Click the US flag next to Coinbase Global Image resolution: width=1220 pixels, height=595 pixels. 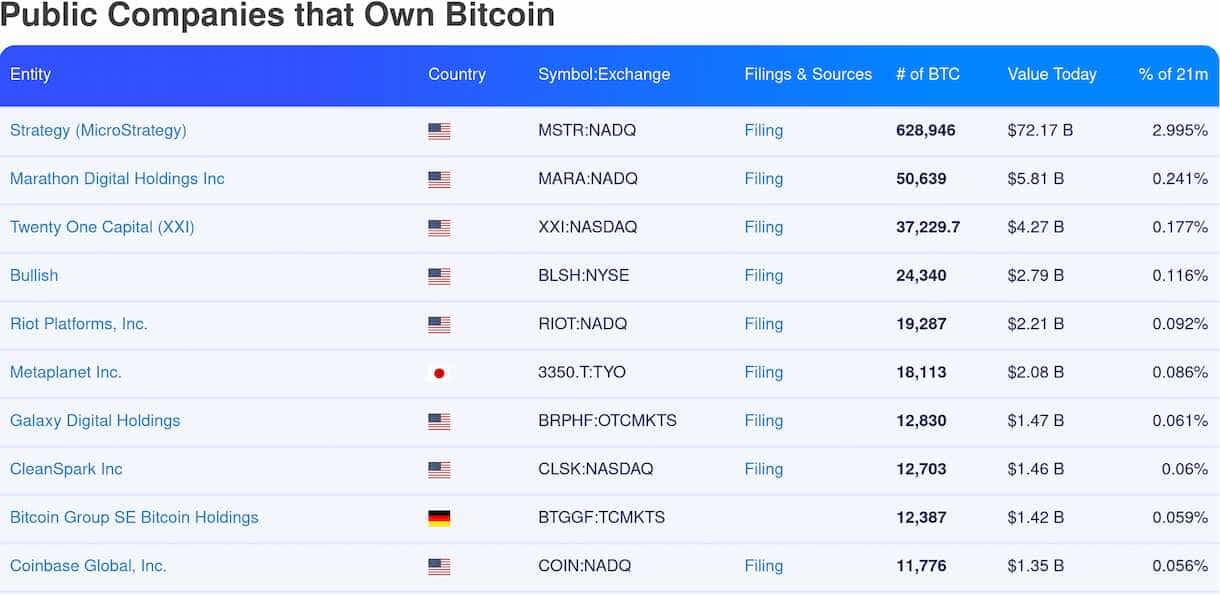click(439, 566)
